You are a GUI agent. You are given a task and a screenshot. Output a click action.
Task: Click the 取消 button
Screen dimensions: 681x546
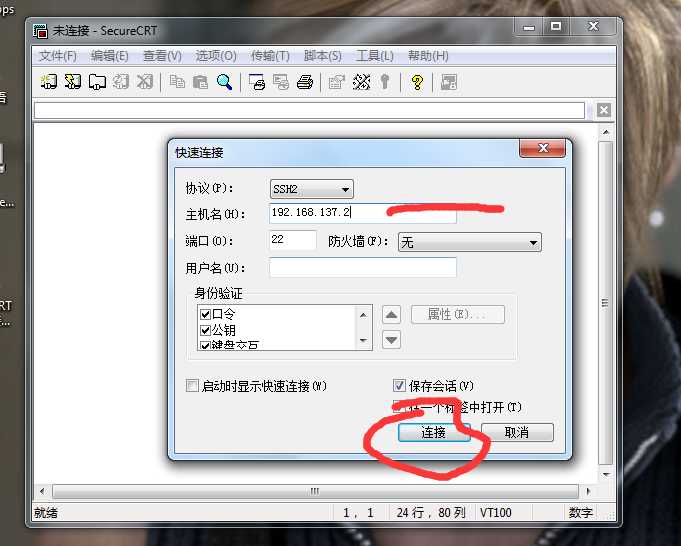517,432
